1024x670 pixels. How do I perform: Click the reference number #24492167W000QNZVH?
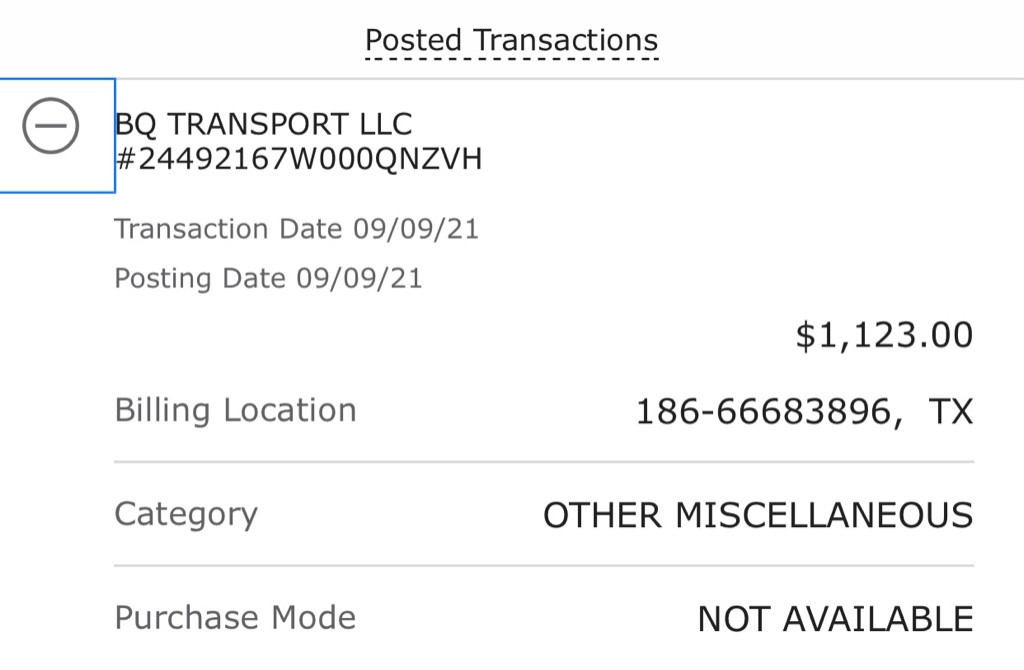tap(299, 159)
